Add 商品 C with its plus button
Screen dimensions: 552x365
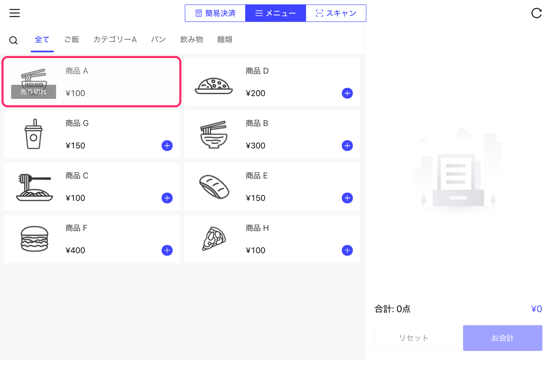coord(167,198)
